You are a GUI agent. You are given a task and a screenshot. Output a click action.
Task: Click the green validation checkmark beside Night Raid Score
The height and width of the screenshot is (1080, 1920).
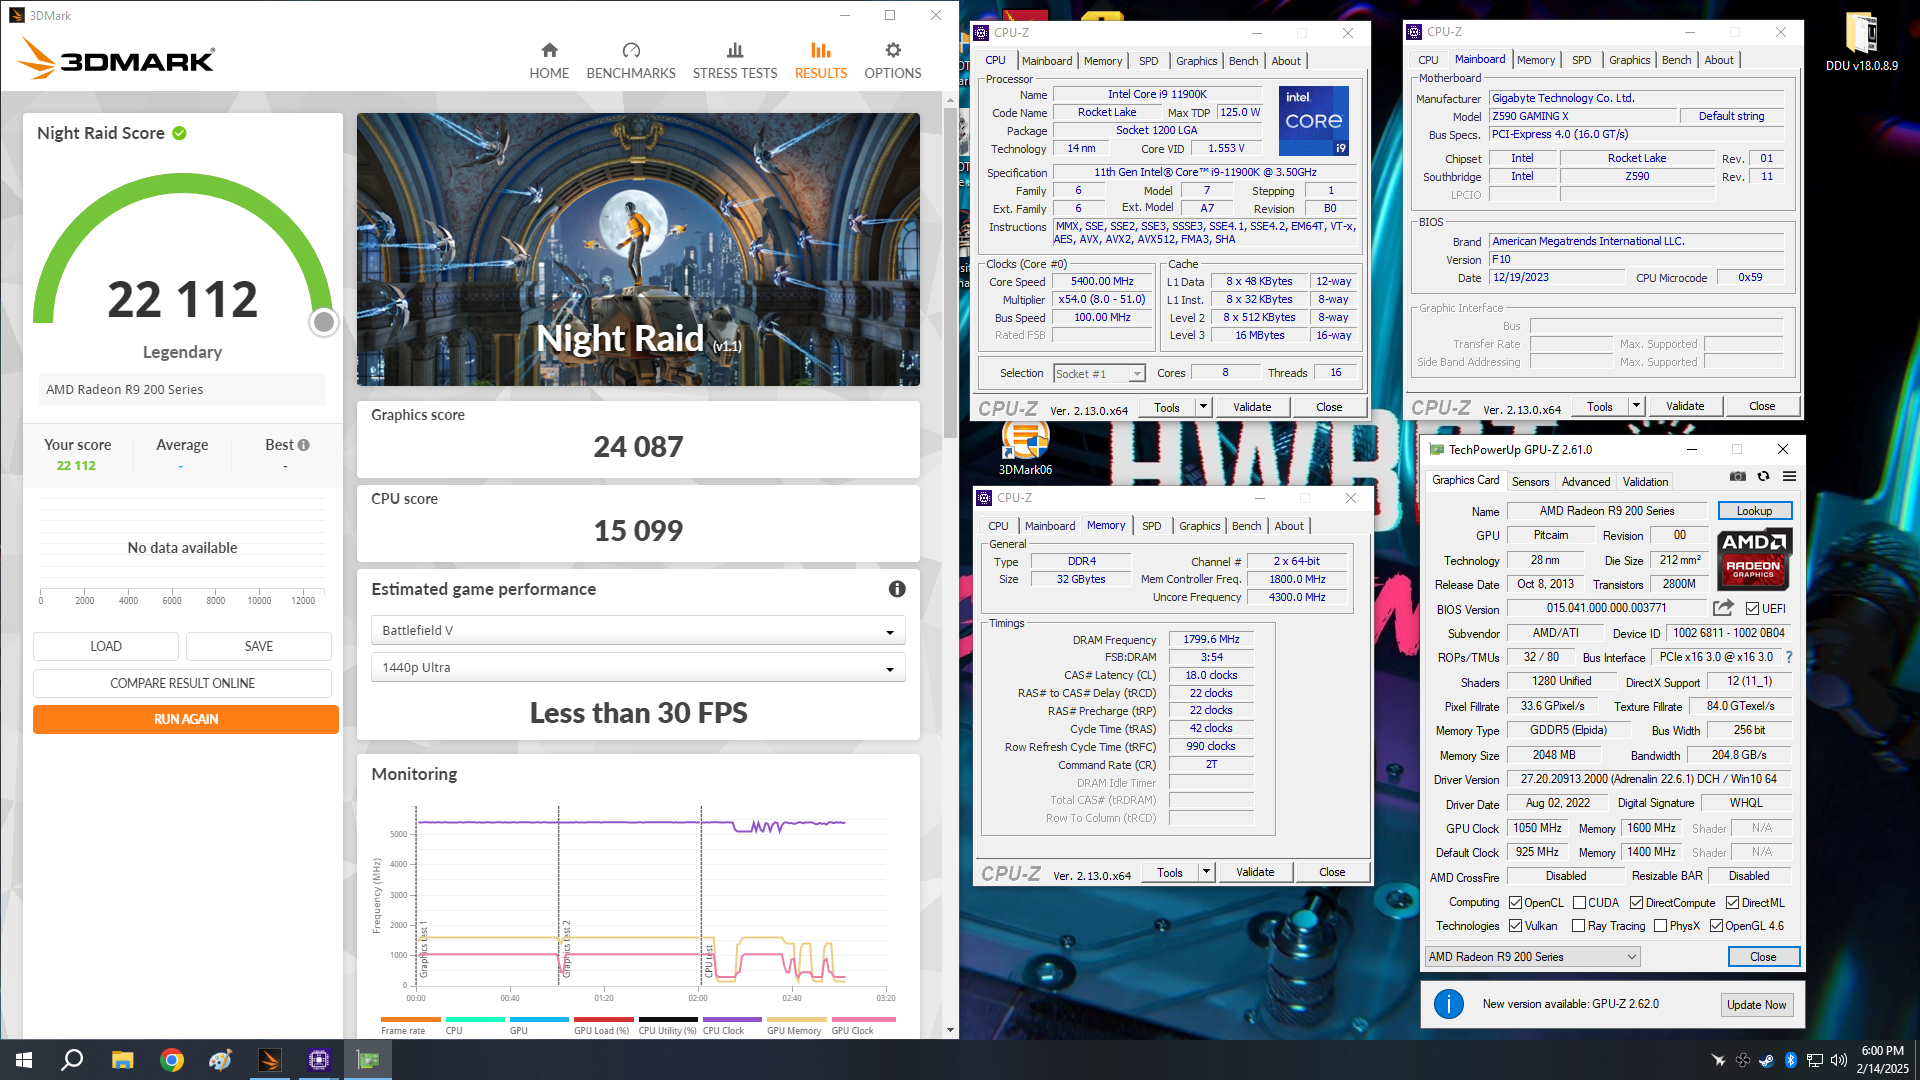pyautogui.click(x=179, y=133)
